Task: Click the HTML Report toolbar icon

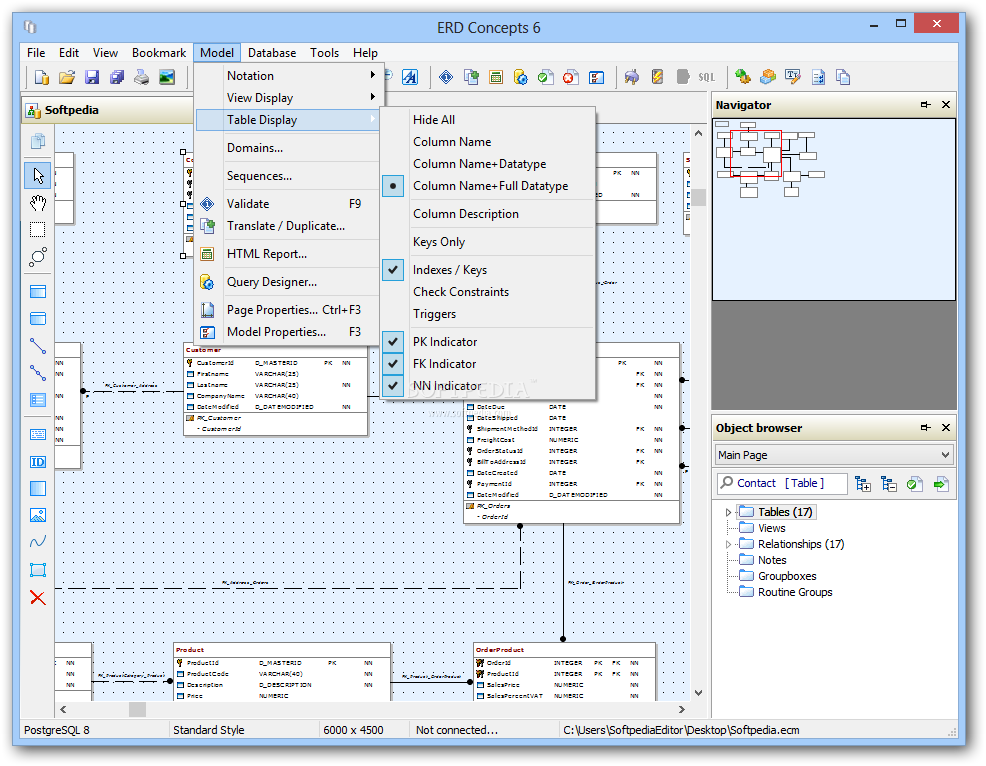Action: [496, 77]
